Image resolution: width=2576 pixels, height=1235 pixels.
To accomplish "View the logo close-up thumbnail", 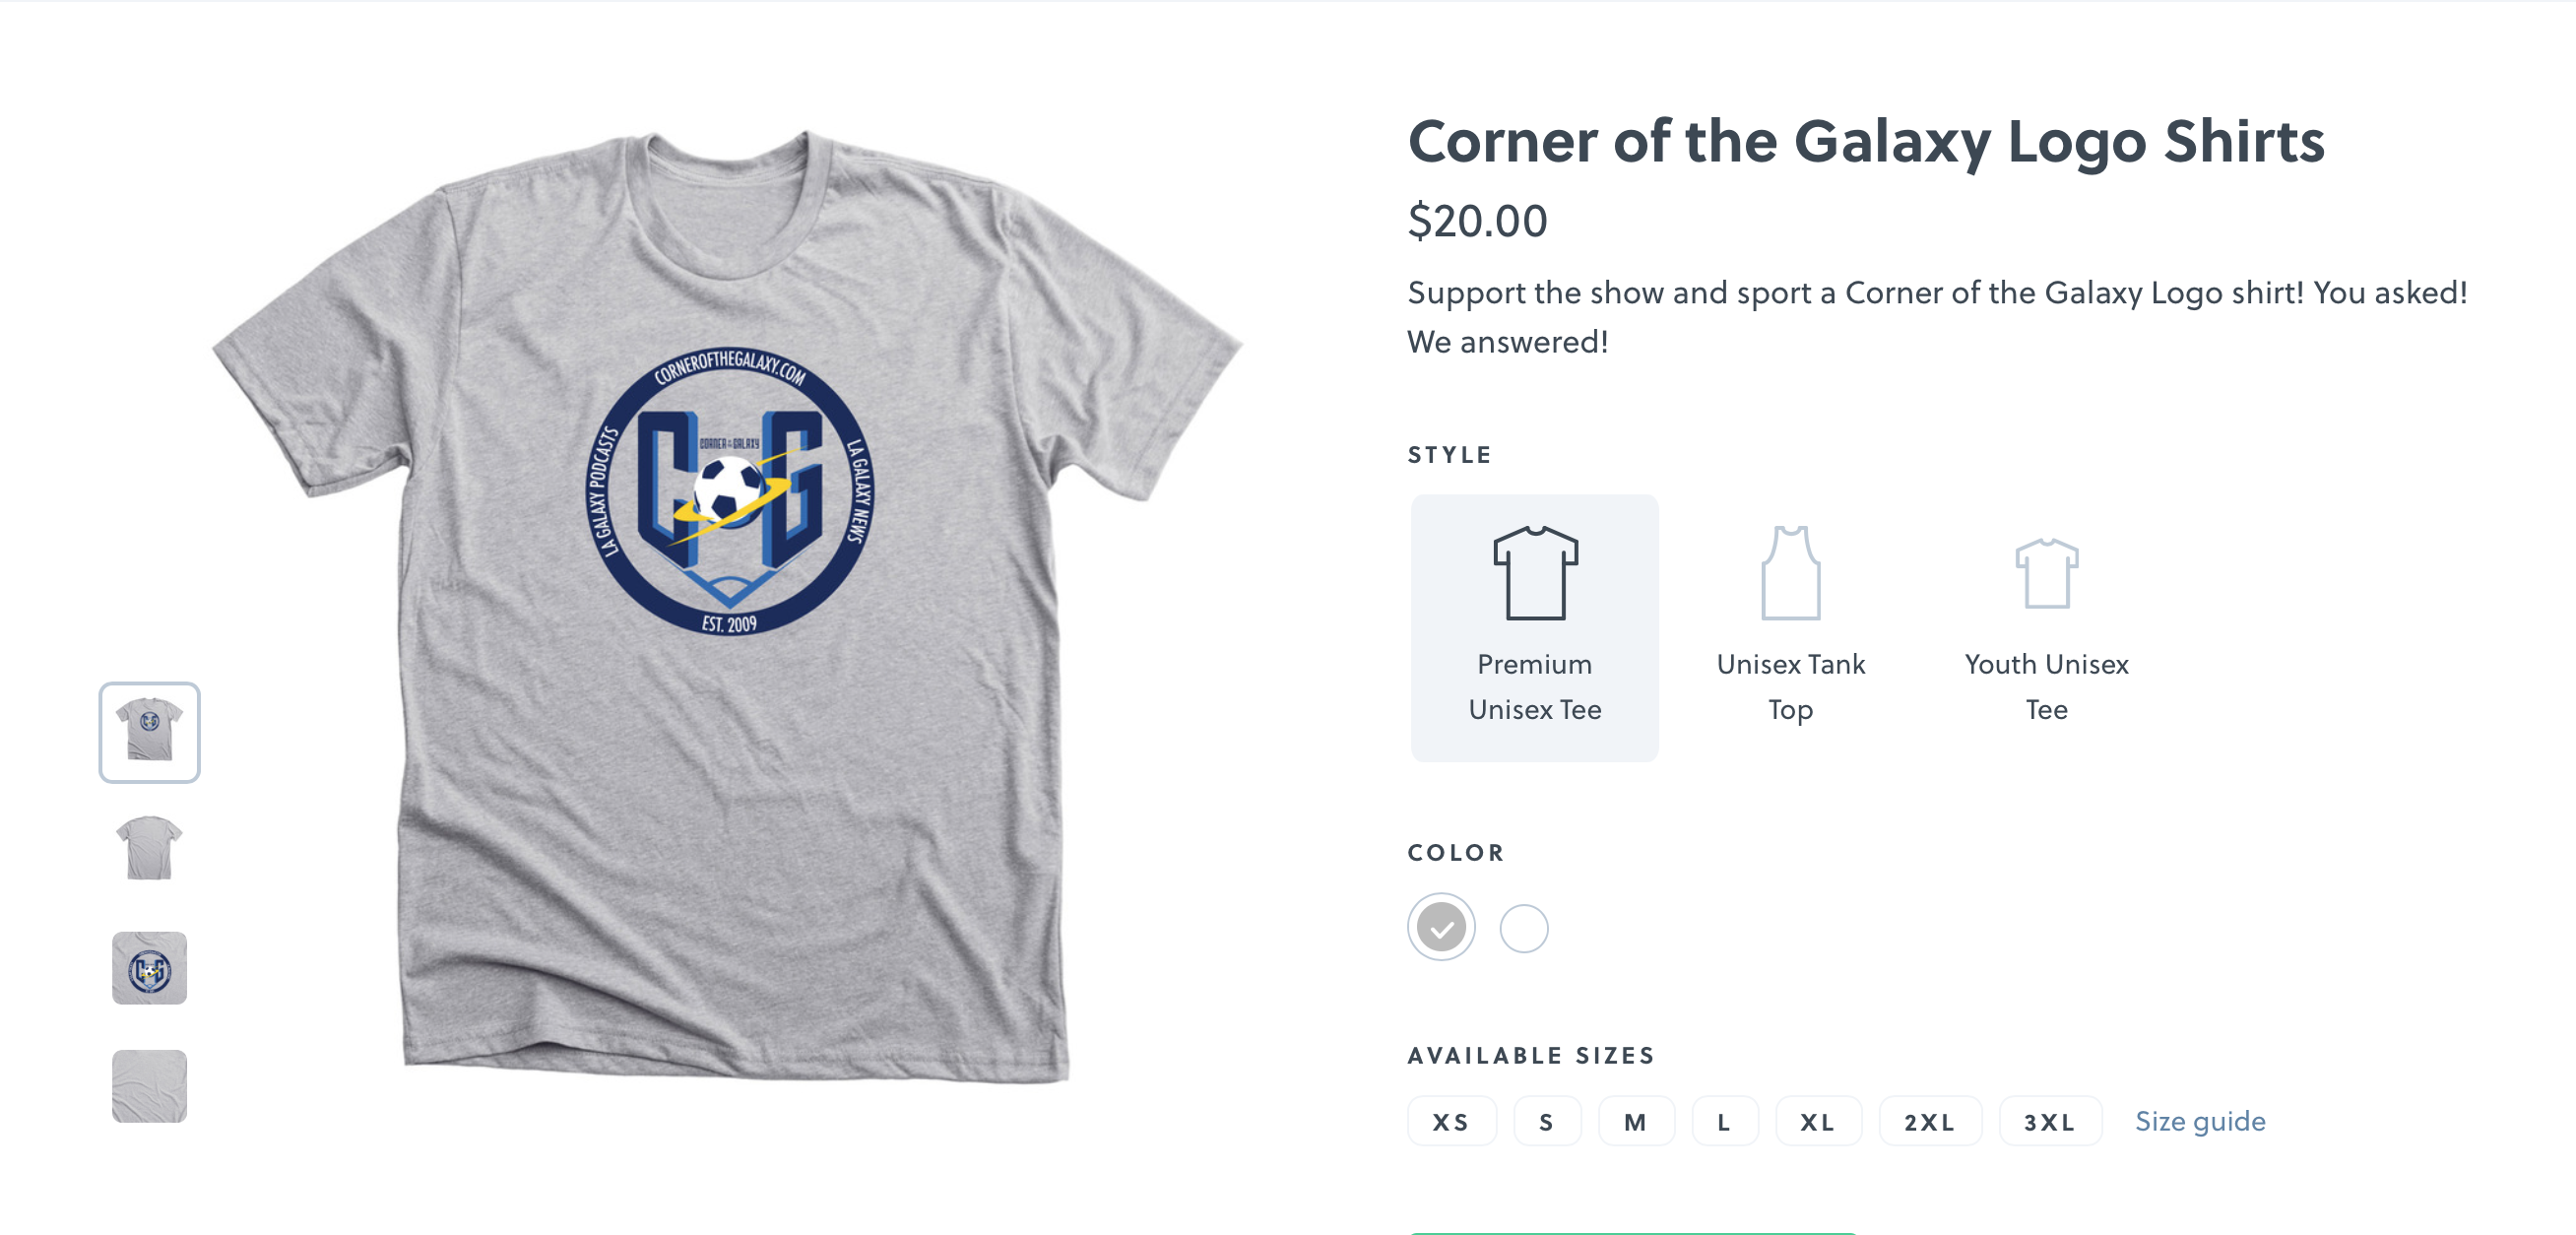I will pos(149,968).
